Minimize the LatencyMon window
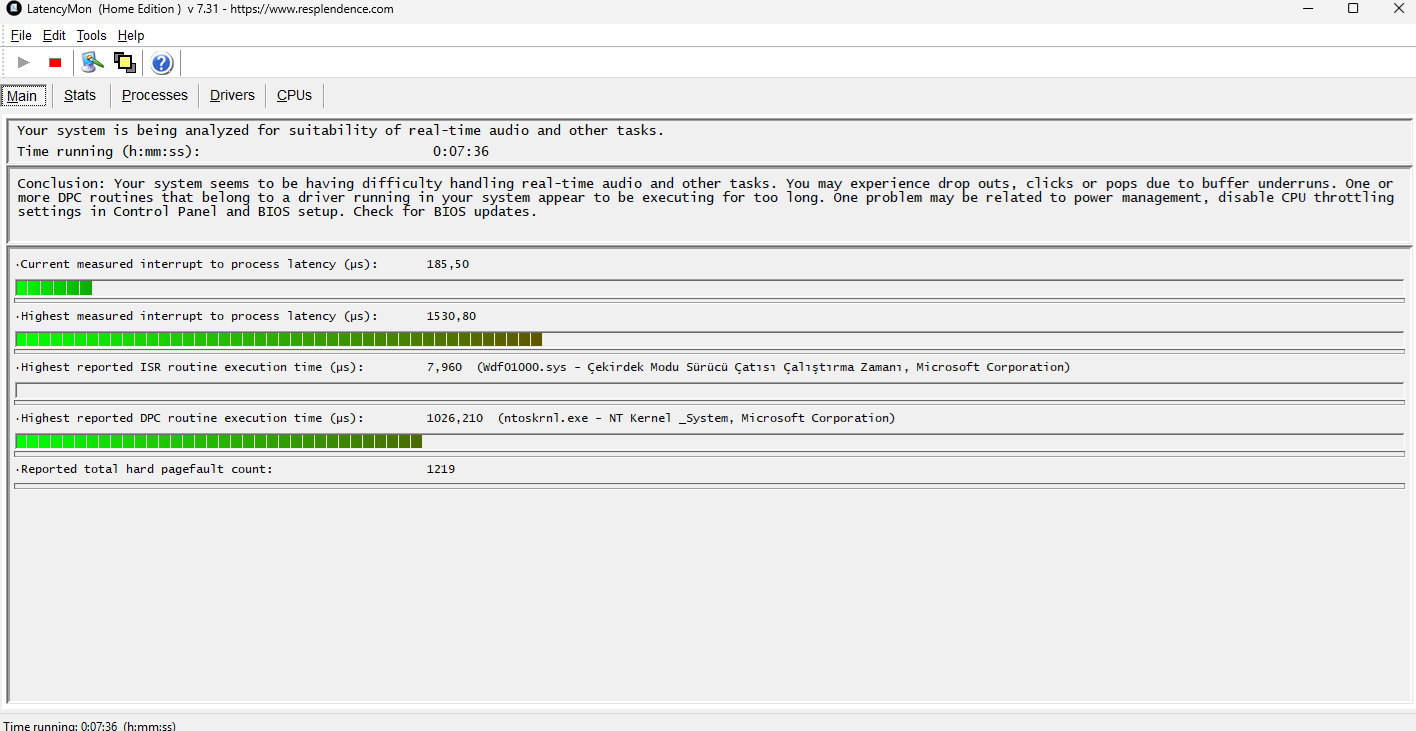This screenshot has width=1416, height=731. (1309, 9)
